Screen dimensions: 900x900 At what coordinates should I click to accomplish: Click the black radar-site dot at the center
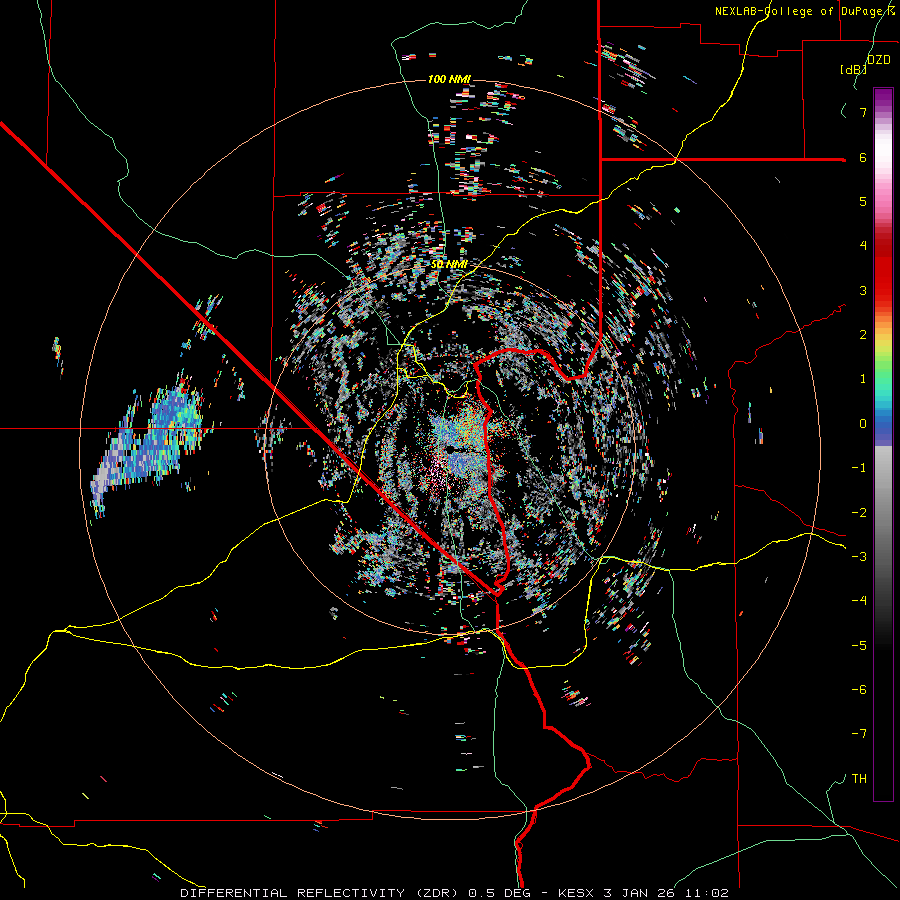pyautogui.click(x=452, y=448)
